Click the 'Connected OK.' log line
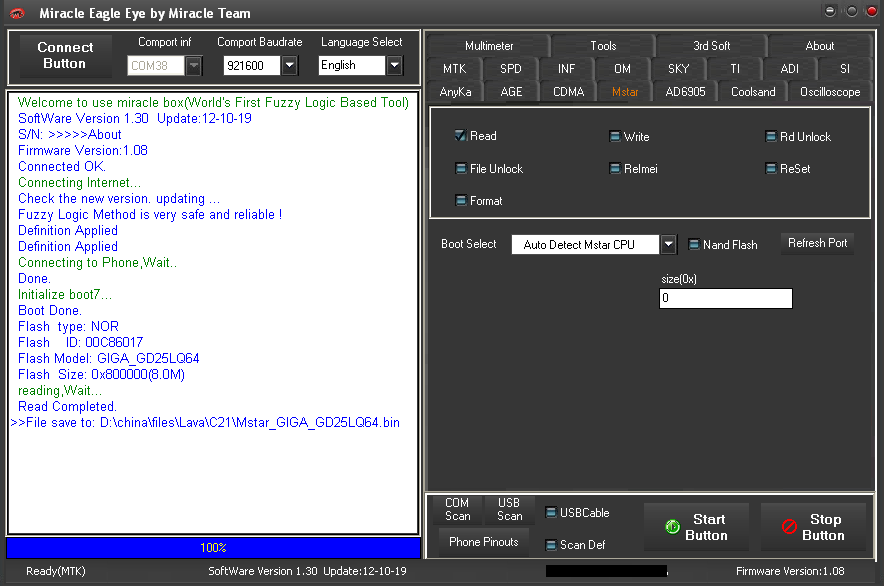Screen dimensions: 884x586 (x=62, y=166)
